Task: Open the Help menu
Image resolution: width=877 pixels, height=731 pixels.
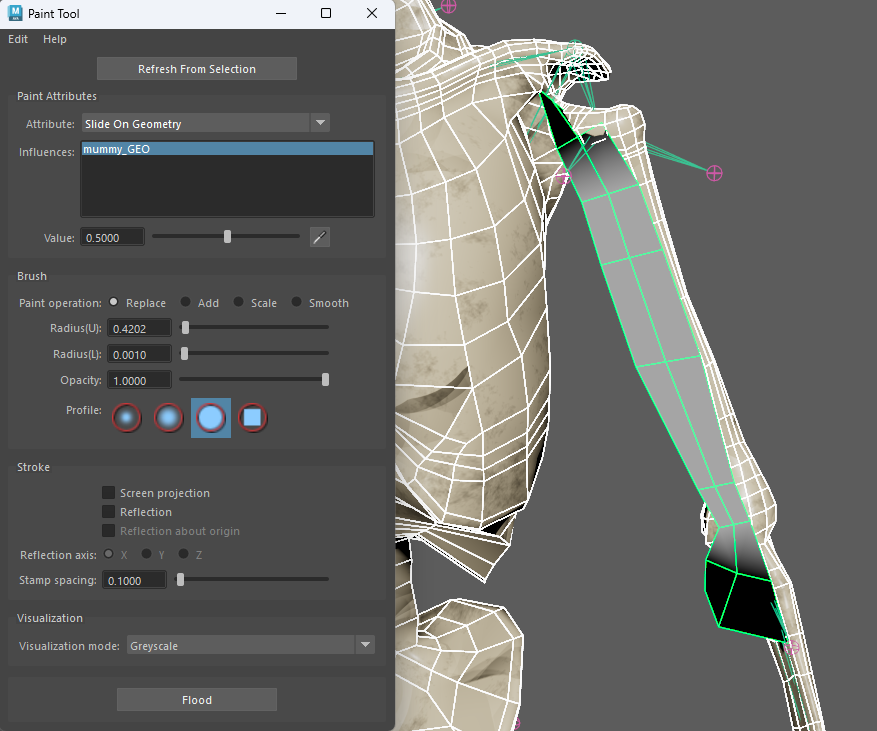Action: click(54, 39)
